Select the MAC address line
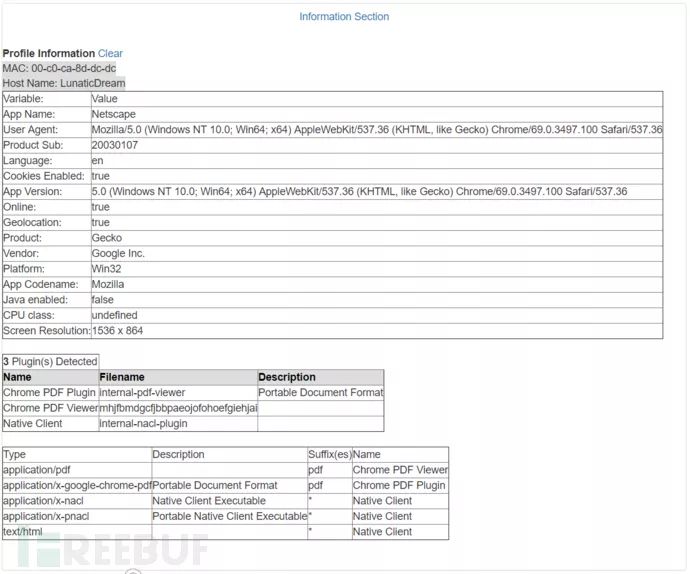 [x=59, y=68]
